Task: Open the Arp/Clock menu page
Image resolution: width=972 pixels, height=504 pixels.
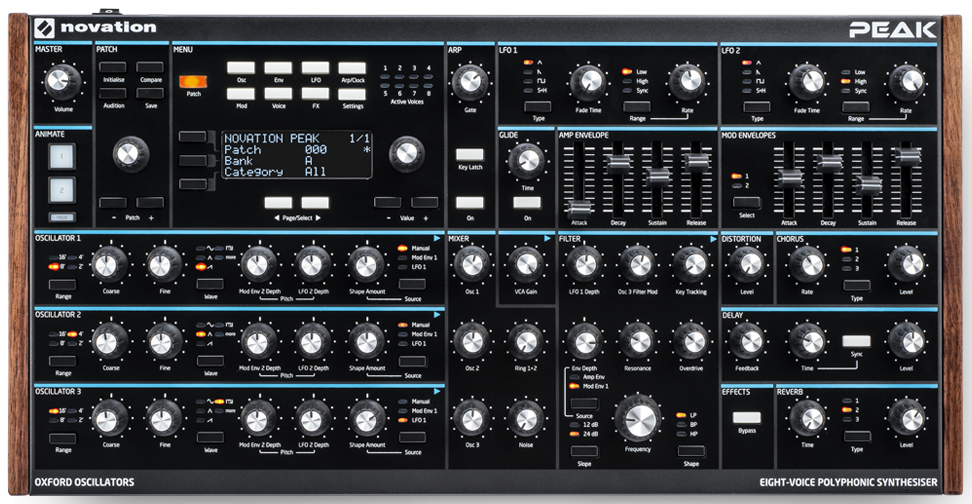Action: click(352, 68)
